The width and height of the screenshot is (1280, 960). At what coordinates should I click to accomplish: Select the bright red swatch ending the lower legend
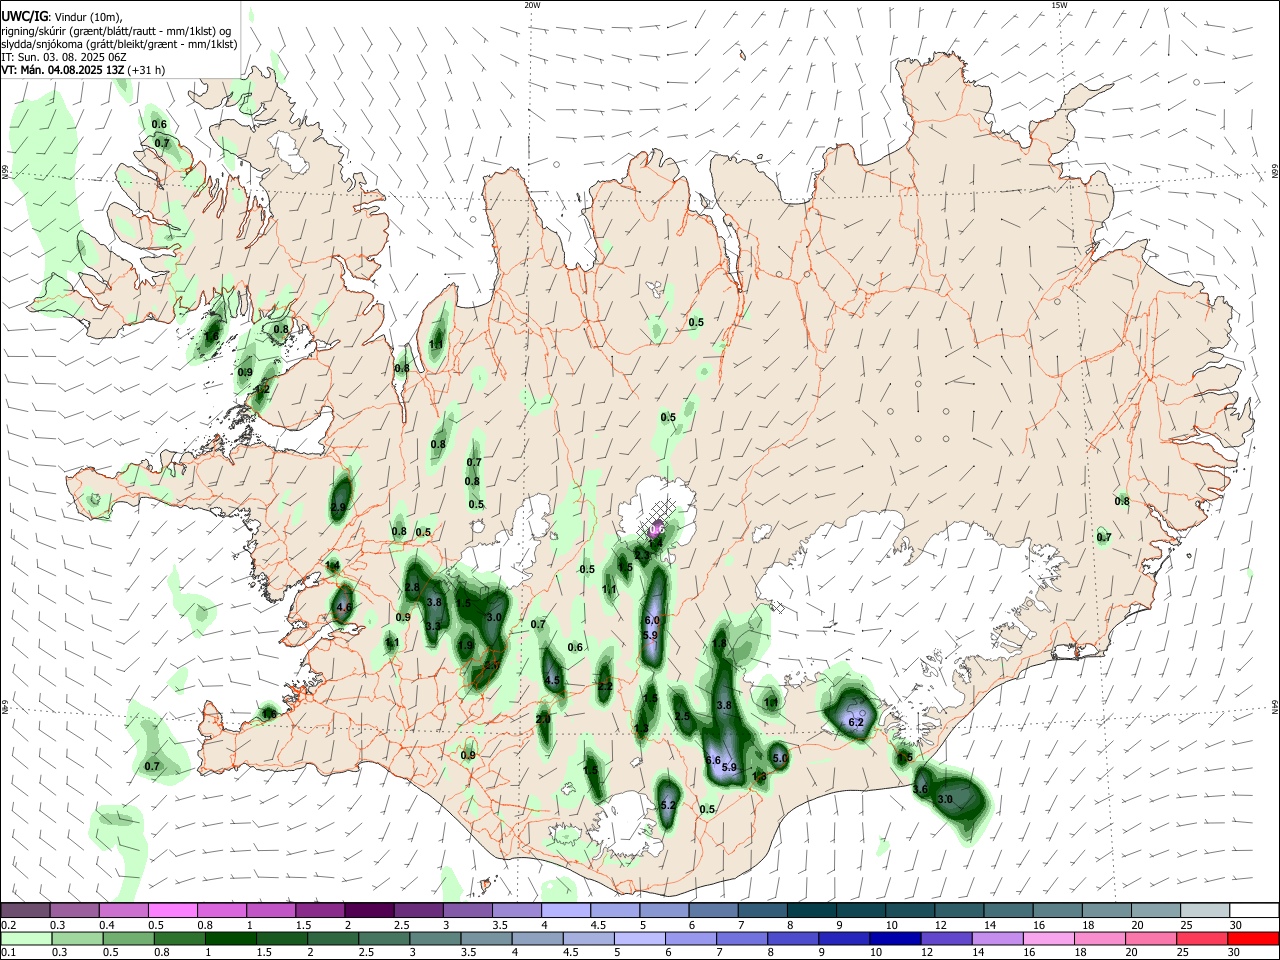pyautogui.click(x=1253, y=938)
